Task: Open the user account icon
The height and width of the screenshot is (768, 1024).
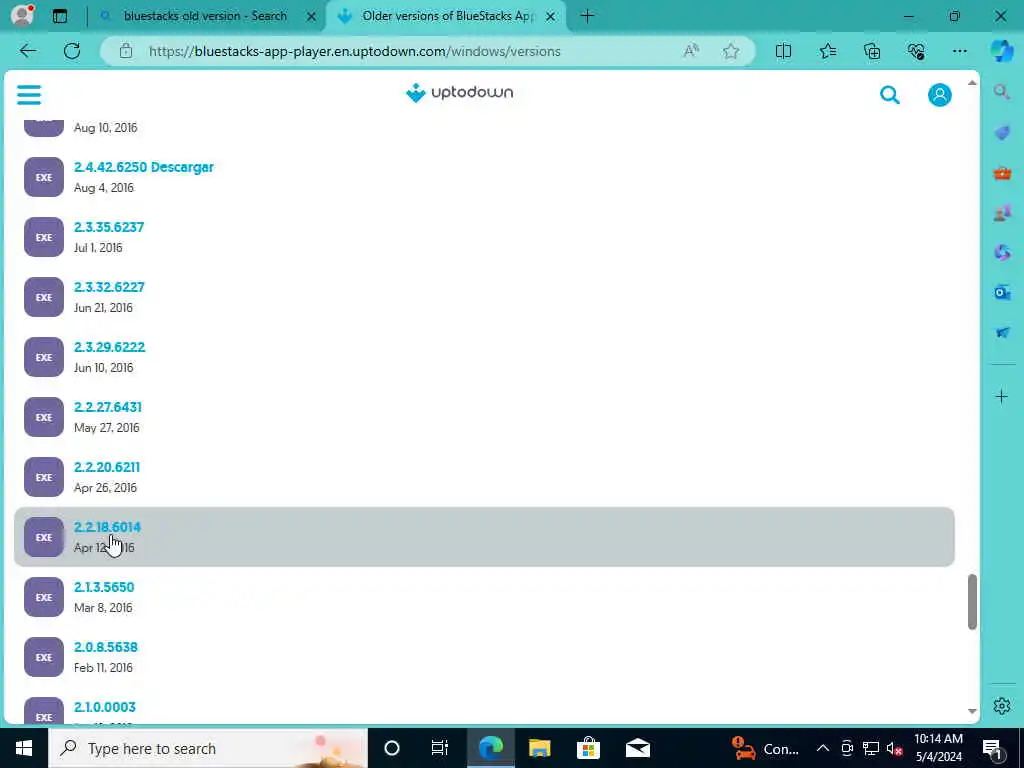Action: tap(939, 95)
